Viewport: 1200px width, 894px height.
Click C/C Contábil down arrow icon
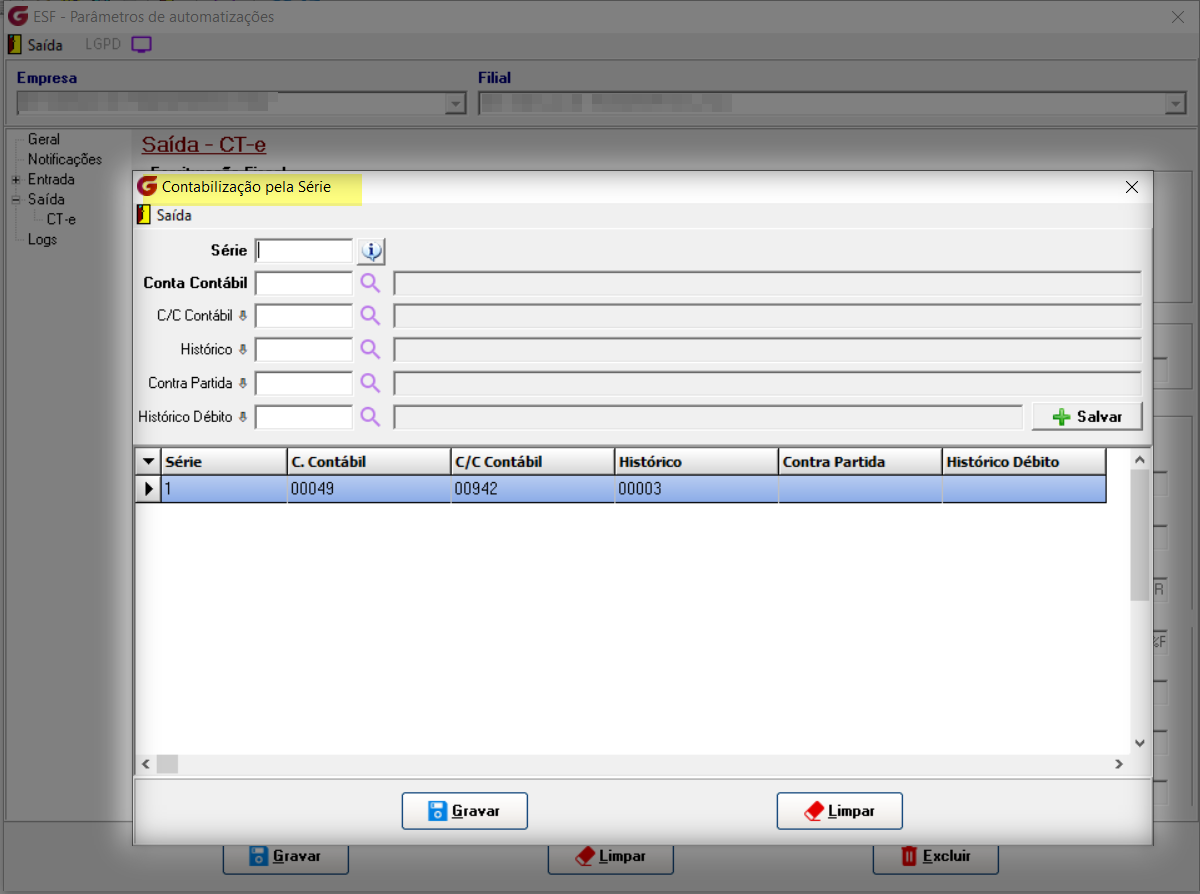coord(242,316)
